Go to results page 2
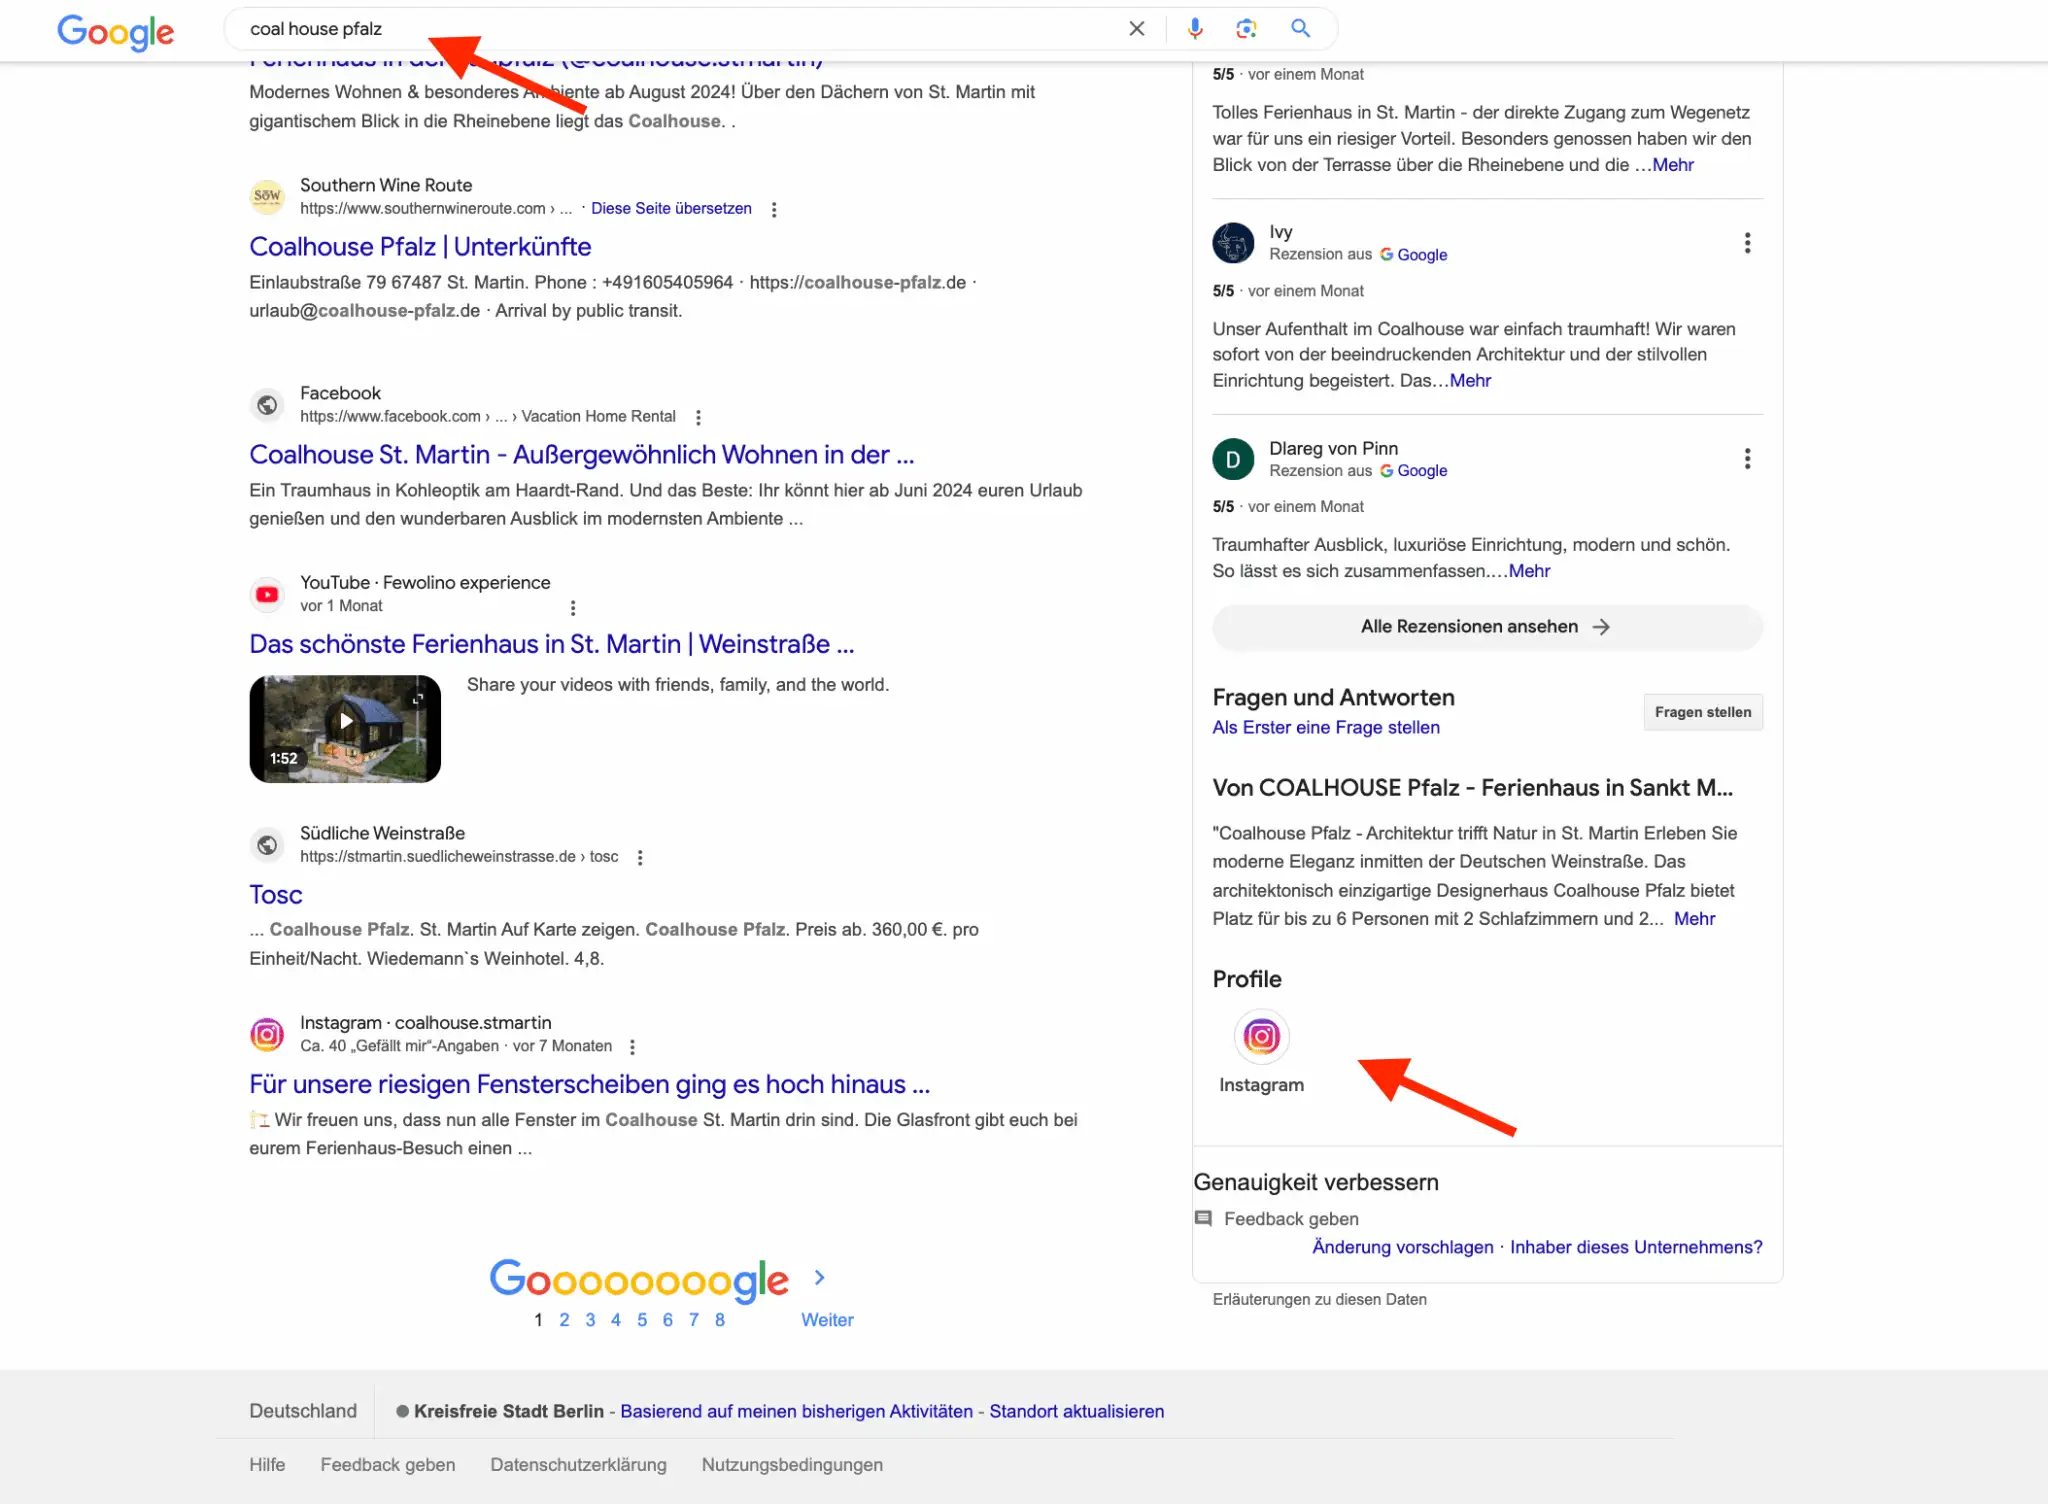 [564, 1320]
